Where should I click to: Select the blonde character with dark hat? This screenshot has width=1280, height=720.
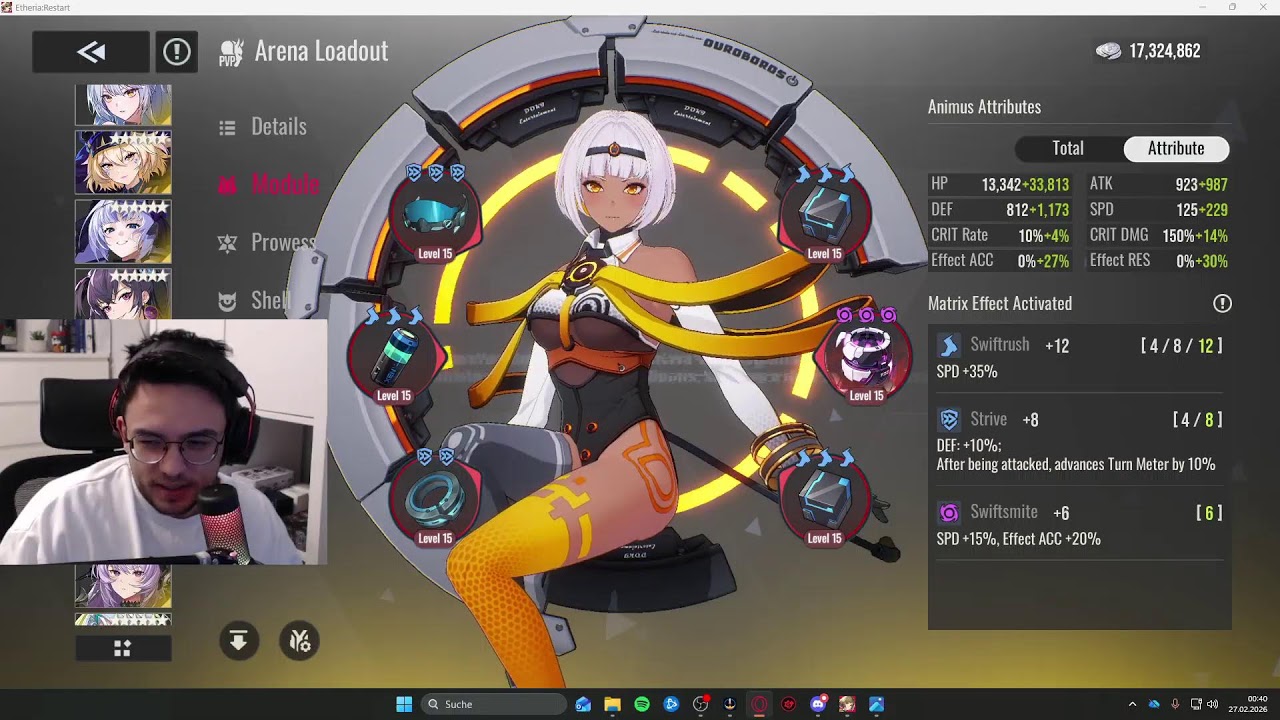pyautogui.click(x=123, y=162)
